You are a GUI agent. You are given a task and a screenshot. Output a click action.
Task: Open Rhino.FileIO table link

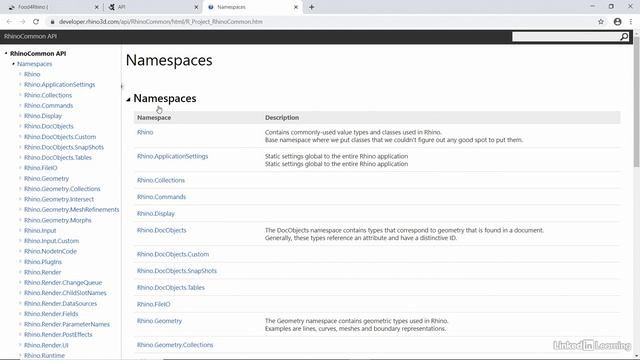point(153,304)
